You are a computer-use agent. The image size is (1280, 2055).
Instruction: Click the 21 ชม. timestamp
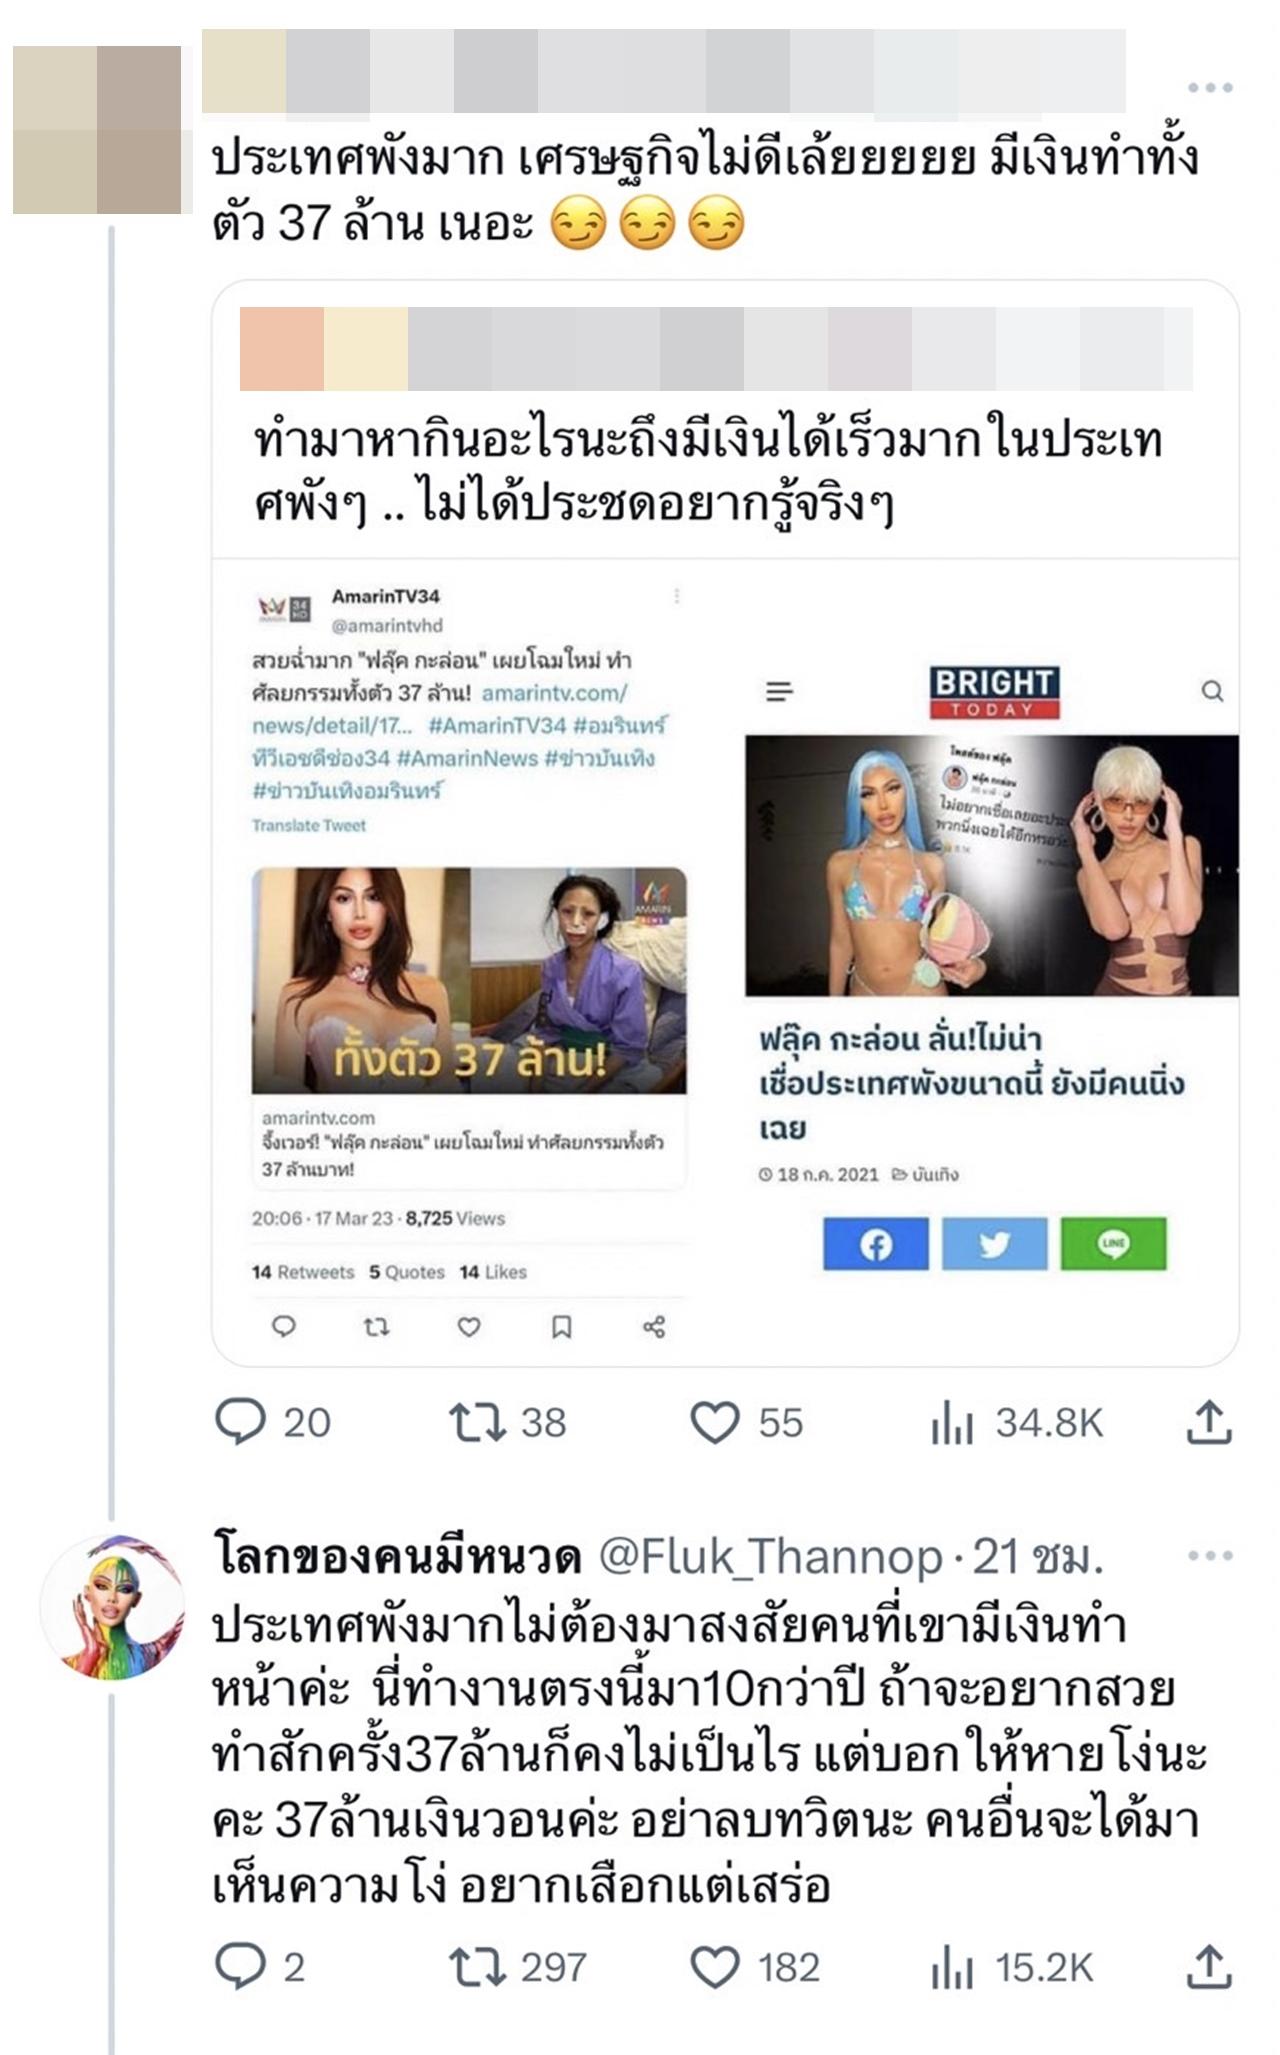tap(1038, 1557)
